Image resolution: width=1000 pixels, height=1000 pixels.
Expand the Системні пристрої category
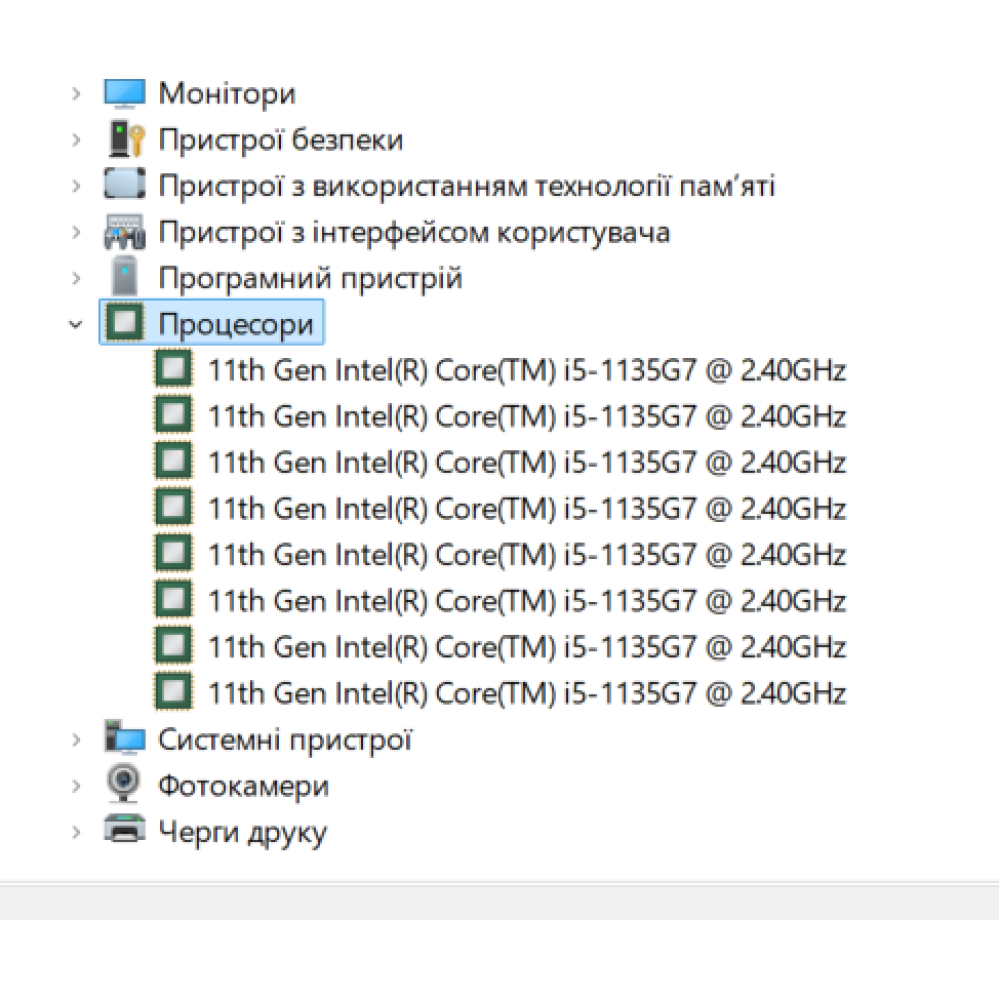(x=76, y=740)
